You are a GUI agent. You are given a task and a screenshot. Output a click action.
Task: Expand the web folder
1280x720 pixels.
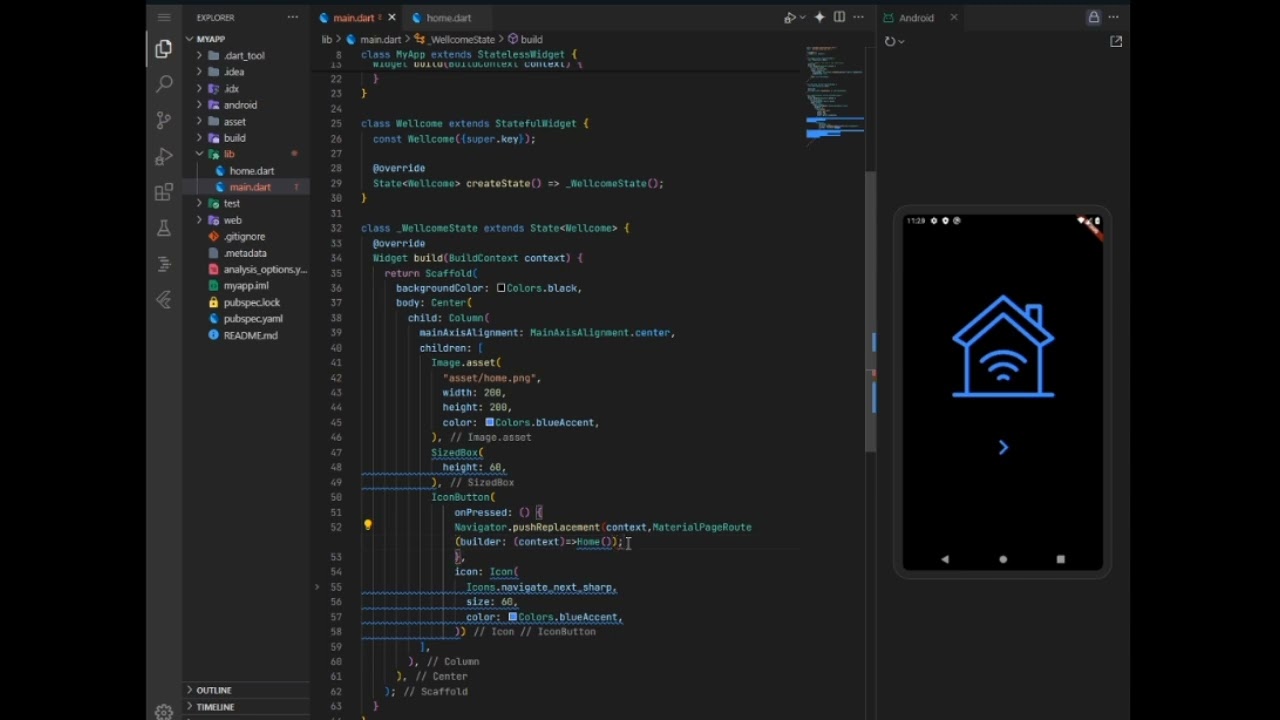(x=232, y=220)
